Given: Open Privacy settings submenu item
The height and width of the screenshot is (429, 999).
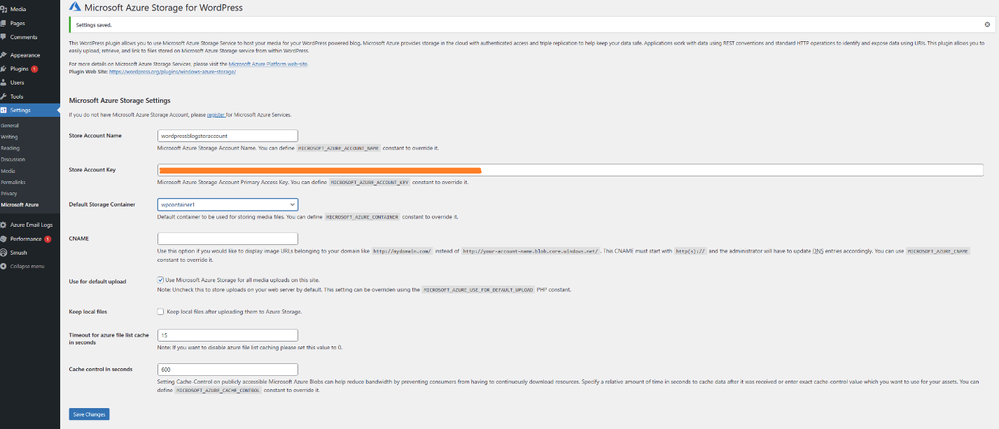Looking at the screenshot, I should pos(9,193).
